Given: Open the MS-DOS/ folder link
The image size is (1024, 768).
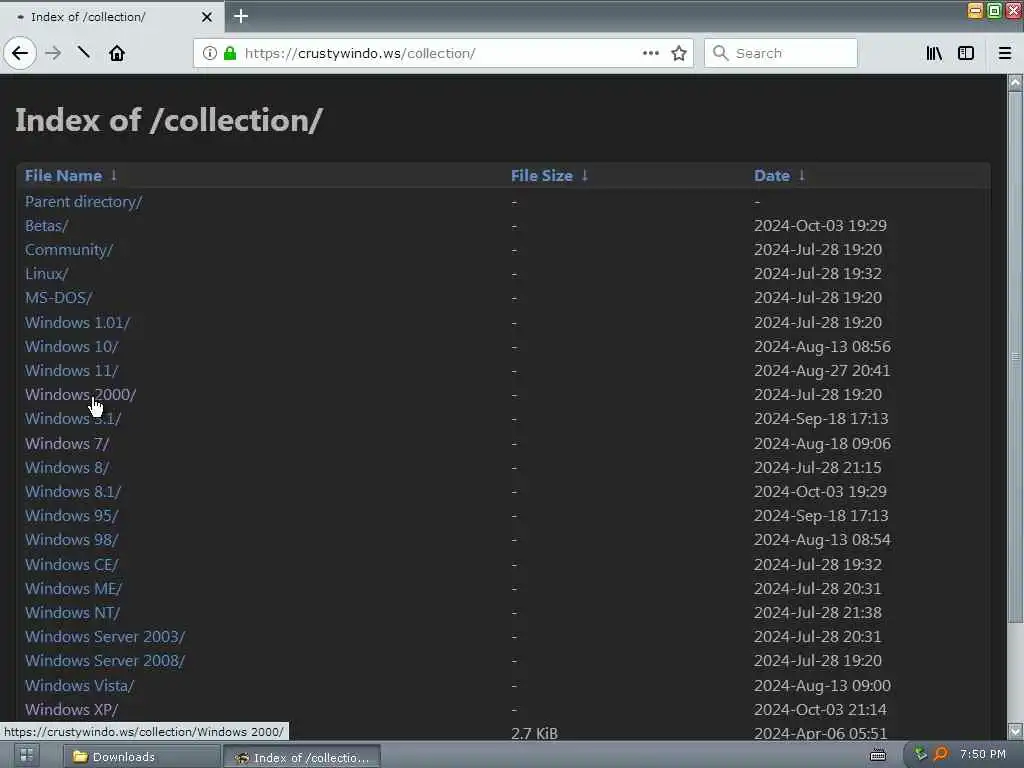Looking at the screenshot, I should click(59, 298).
